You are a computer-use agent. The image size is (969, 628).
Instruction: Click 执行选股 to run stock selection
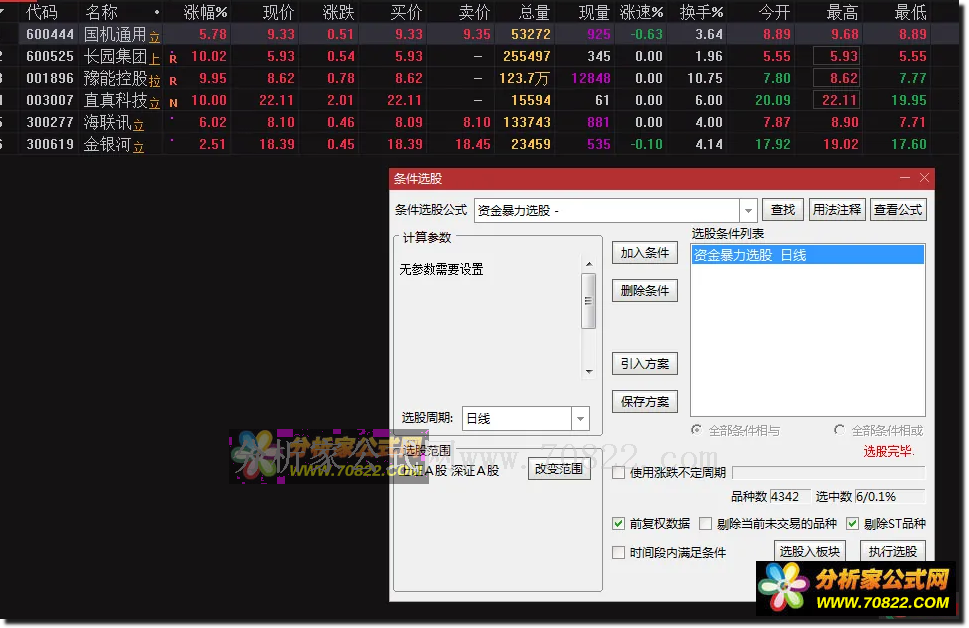892,551
